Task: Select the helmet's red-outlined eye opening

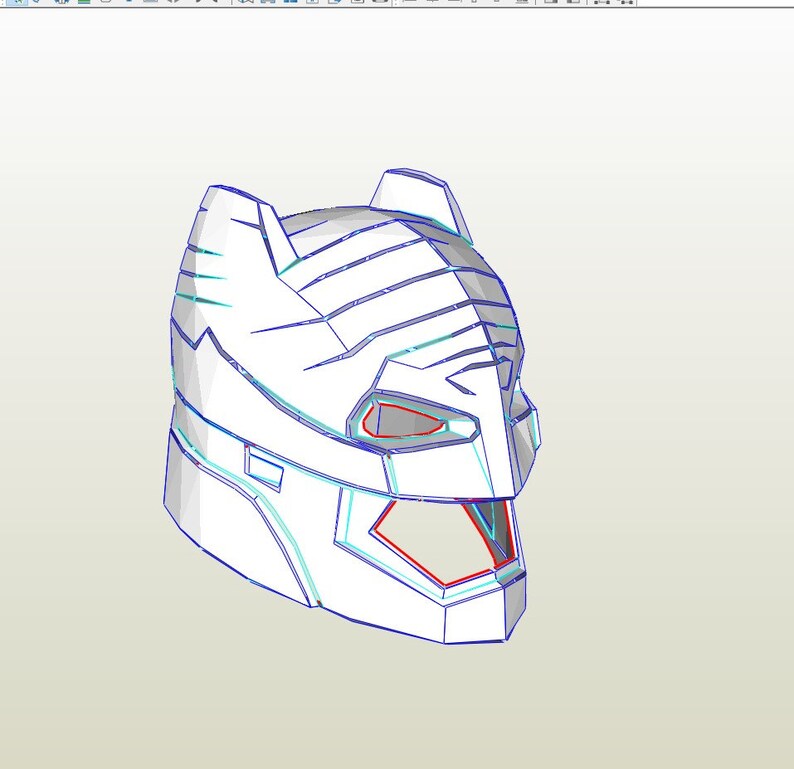Action: [x=404, y=421]
